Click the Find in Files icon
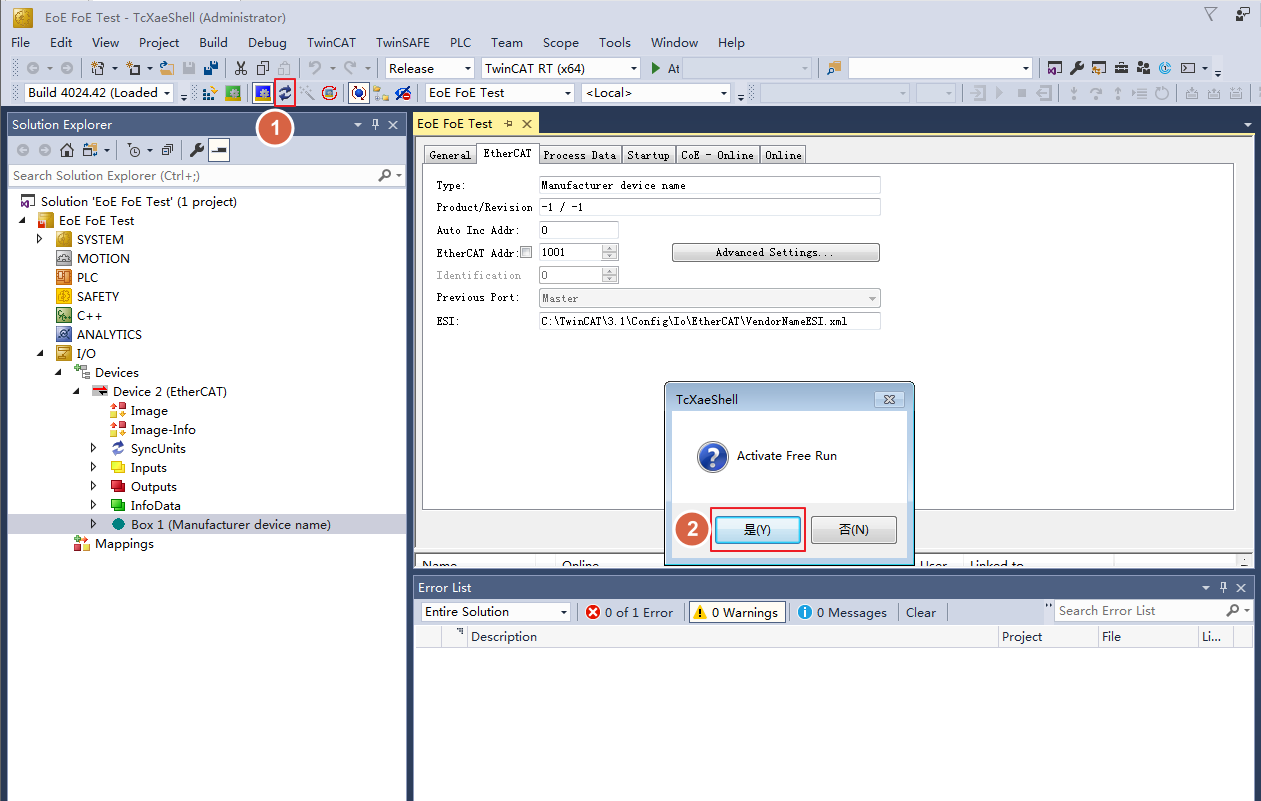The image size is (1261, 801). 834,68
